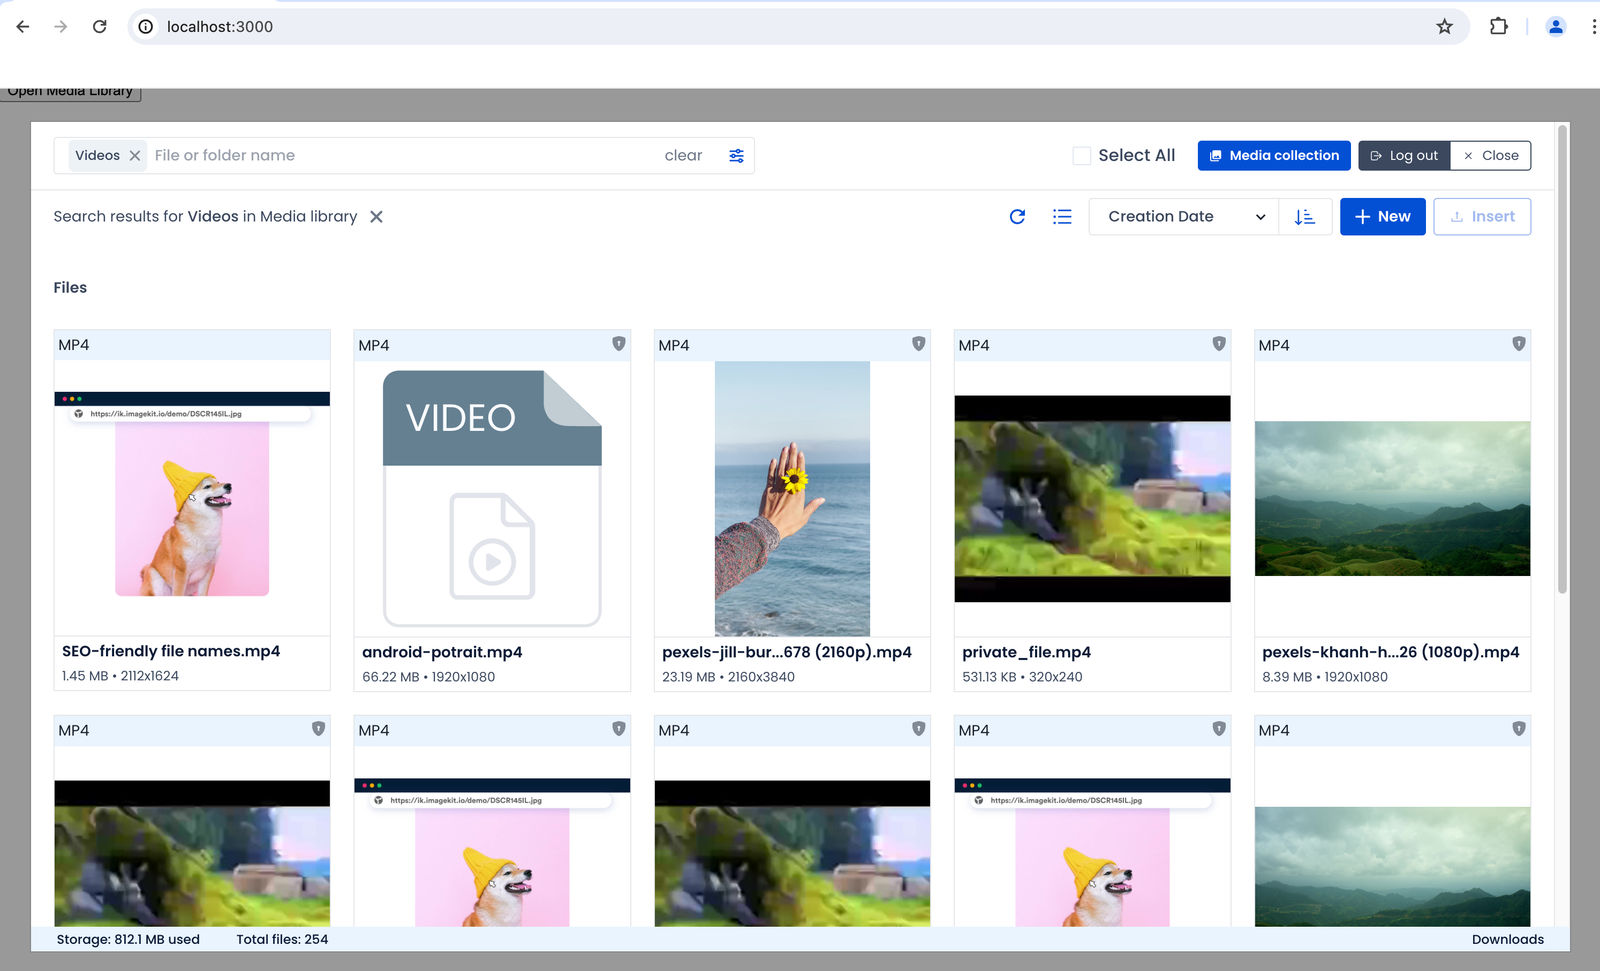The height and width of the screenshot is (971, 1600).
Task: Select the android-potrait.mp4 video placeholder thumbnail
Action: [492, 498]
